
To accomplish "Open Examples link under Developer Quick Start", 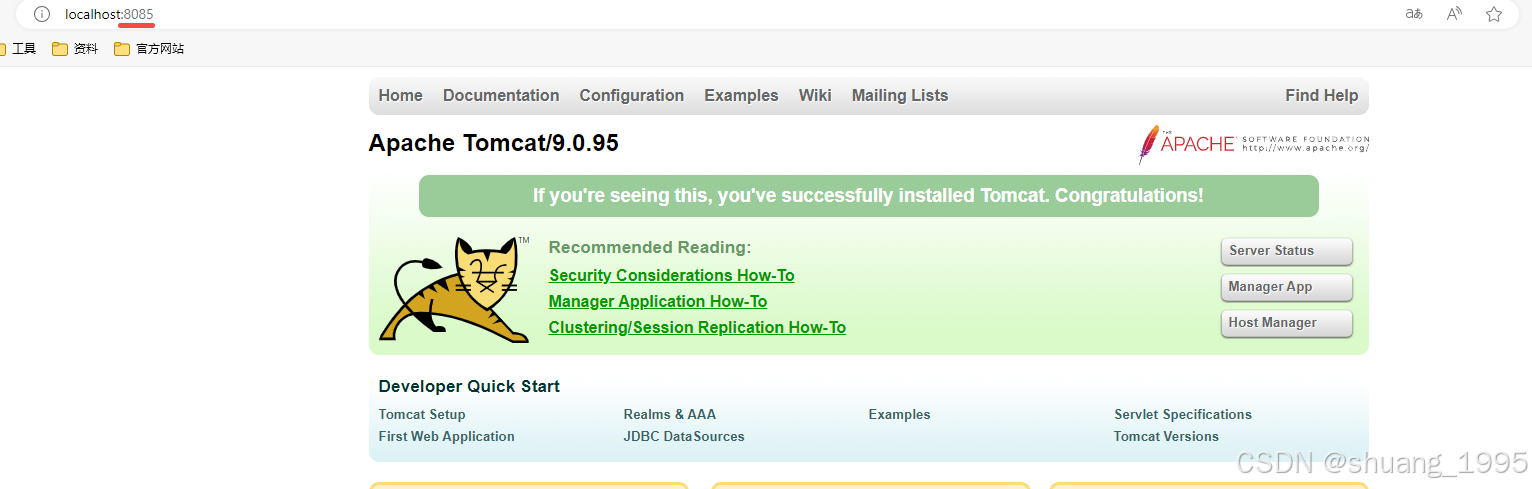I will (x=899, y=415).
